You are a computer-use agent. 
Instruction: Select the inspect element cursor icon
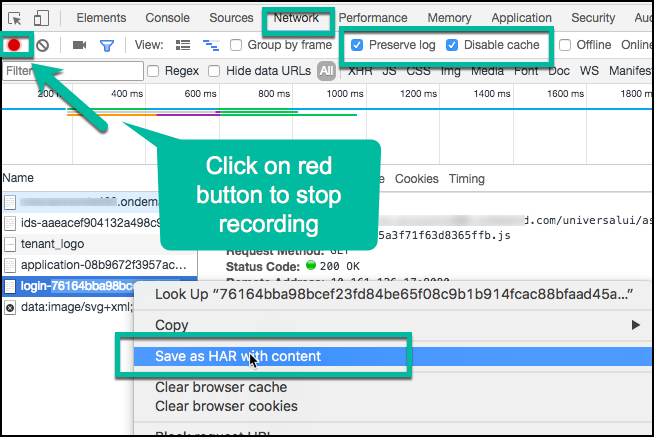tap(15, 18)
